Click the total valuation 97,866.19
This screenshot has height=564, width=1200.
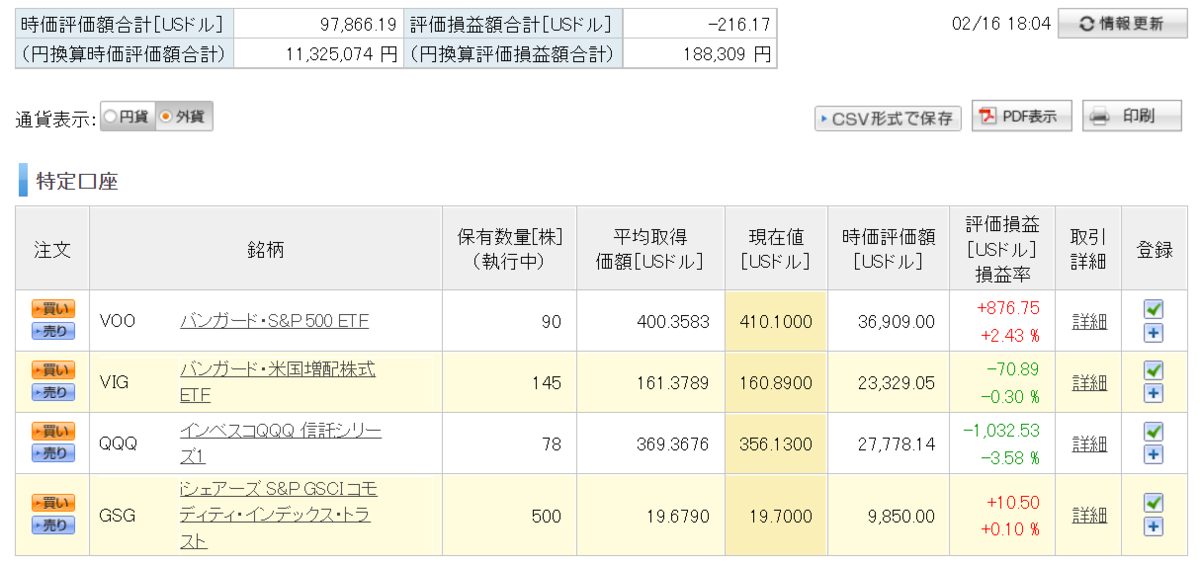coord(358,24)
